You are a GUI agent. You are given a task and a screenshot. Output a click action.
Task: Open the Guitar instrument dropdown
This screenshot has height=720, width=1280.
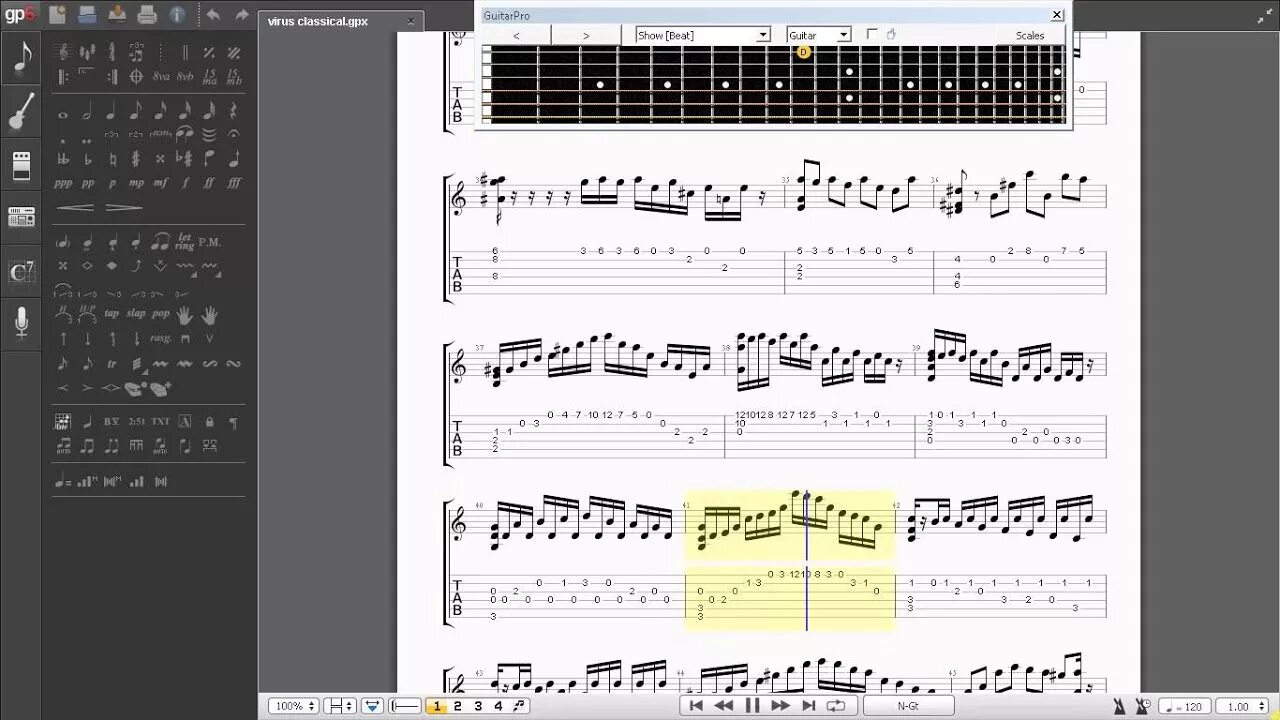(x=818, y=35)
